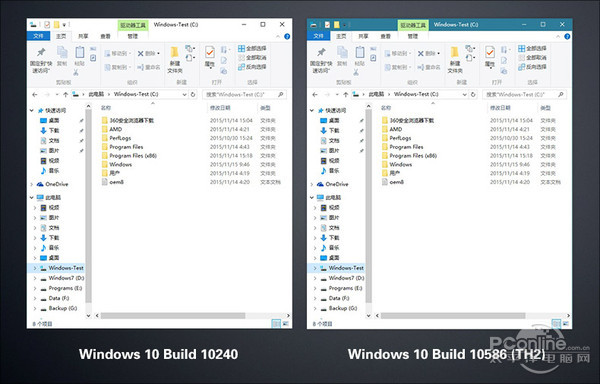The width and height of the screenshot is (600, 384).
Task: Click Select all (全部选择) in Build 10240 window
Action: click(x=252, y=49)
